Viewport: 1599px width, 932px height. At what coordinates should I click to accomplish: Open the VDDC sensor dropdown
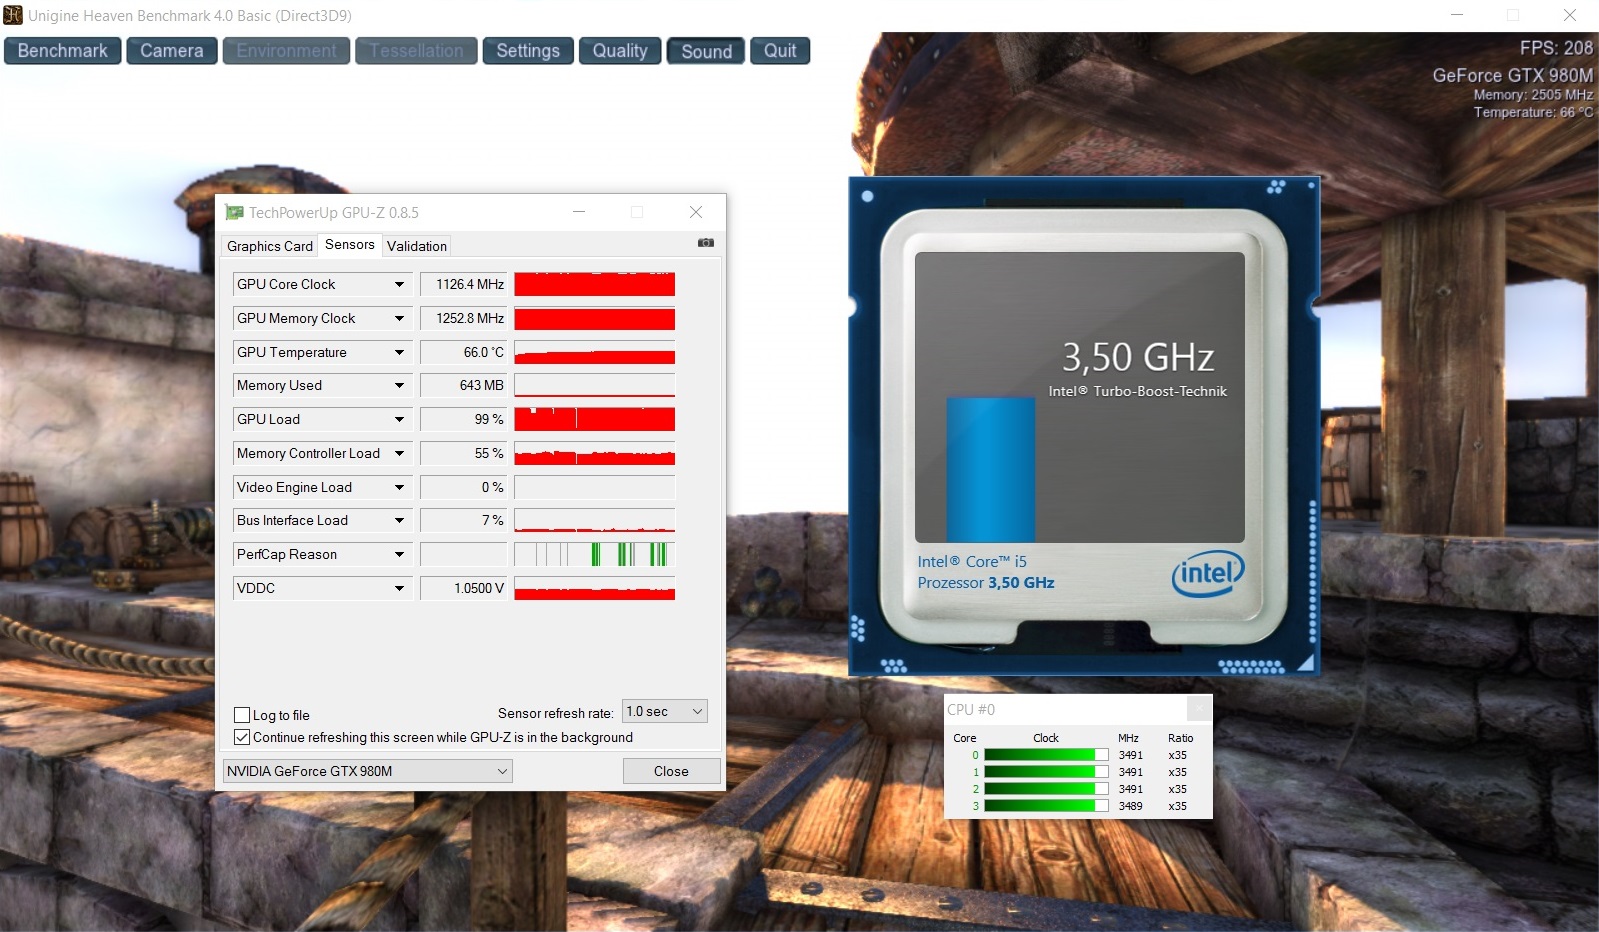pyautogui.click(x=399, y=589)
